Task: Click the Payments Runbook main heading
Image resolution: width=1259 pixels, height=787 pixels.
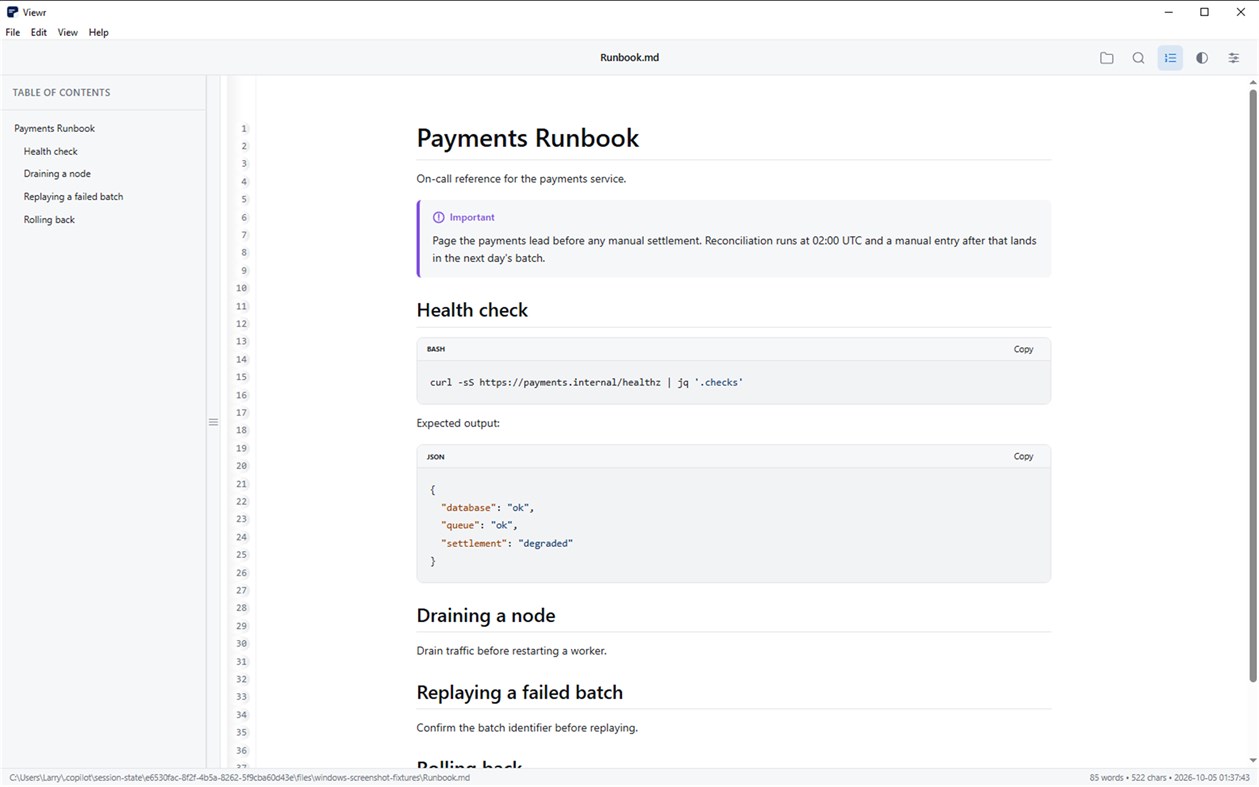Action: 528,138
